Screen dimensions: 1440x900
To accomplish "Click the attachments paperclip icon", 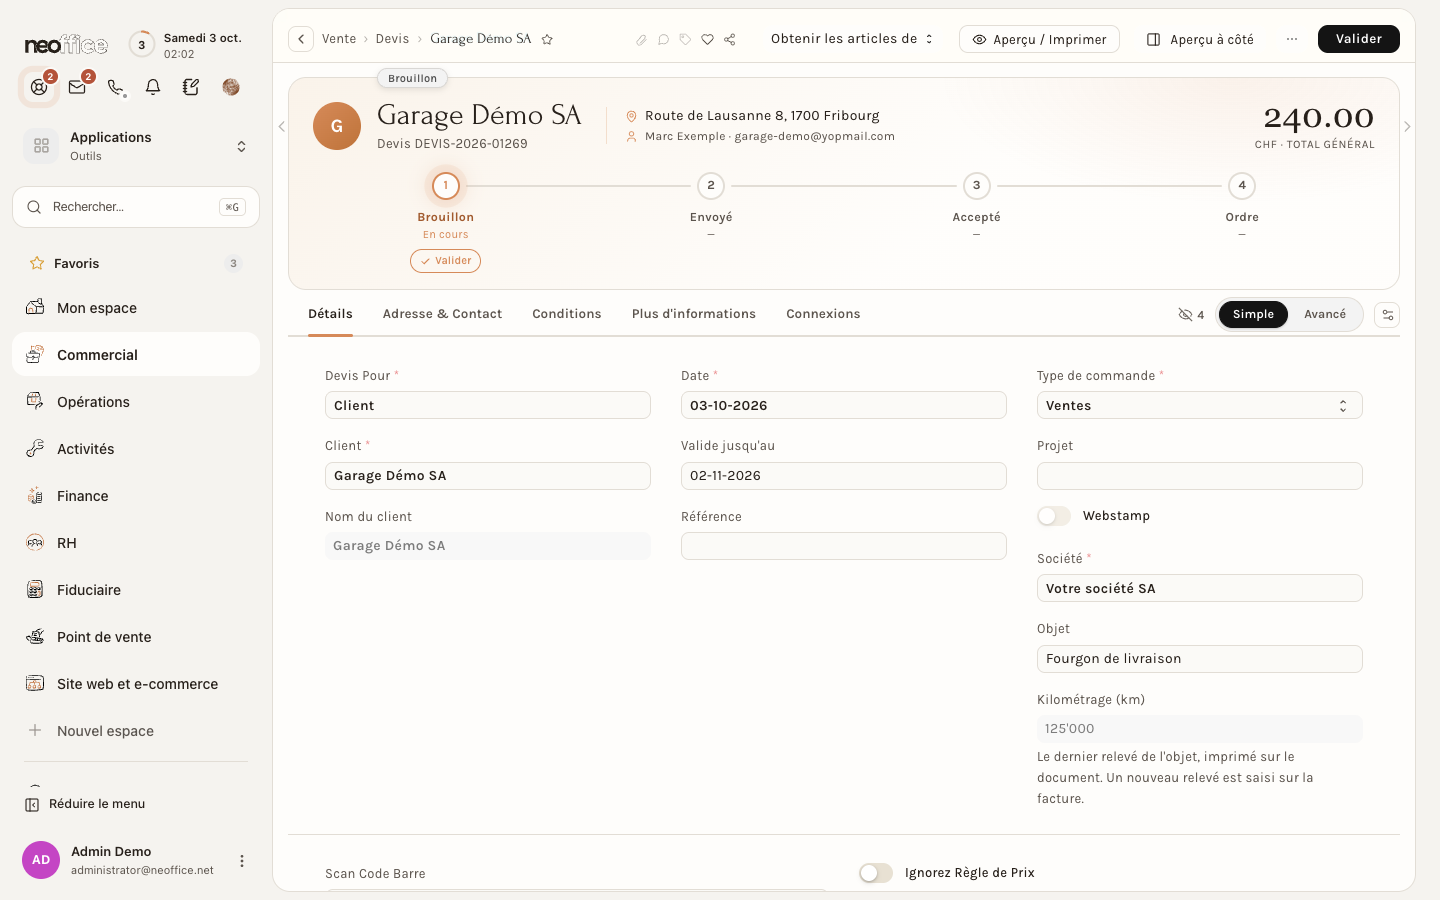I will 641,40.
